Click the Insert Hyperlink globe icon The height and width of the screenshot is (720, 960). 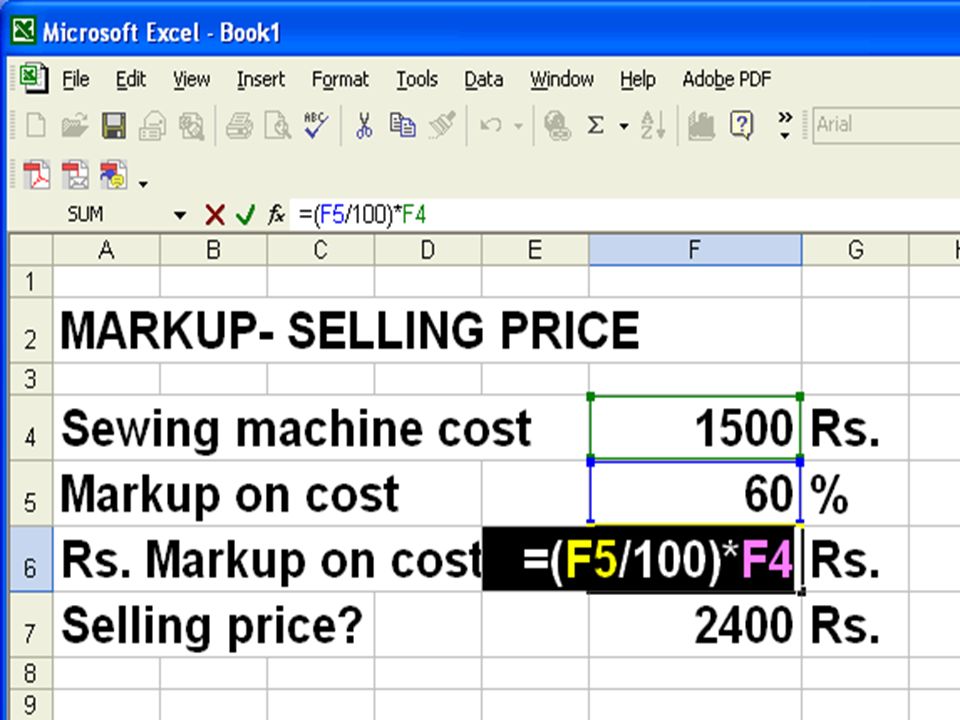tap(557, 126)
